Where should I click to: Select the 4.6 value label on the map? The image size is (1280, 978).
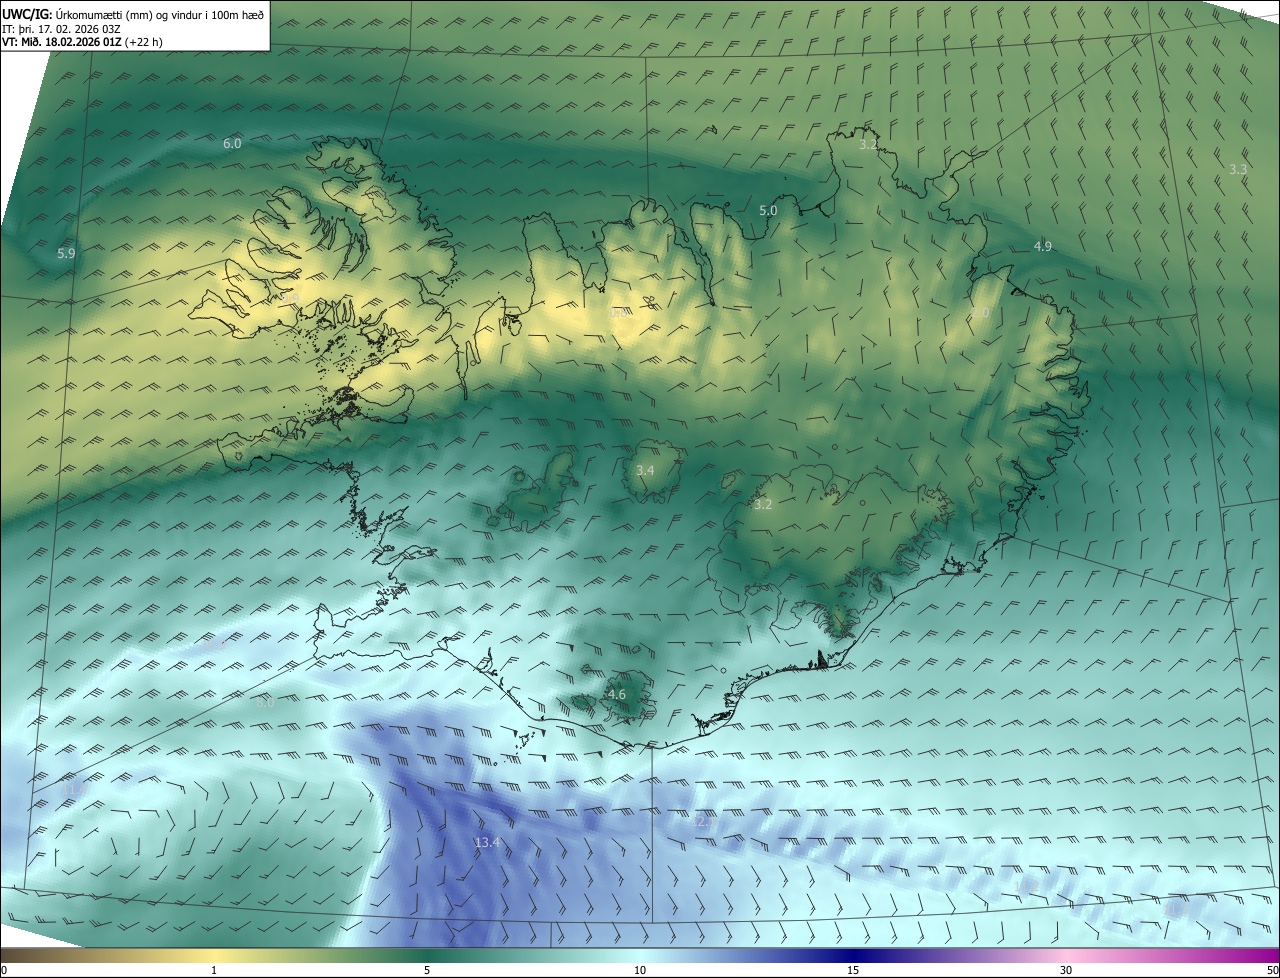[617, 694]
